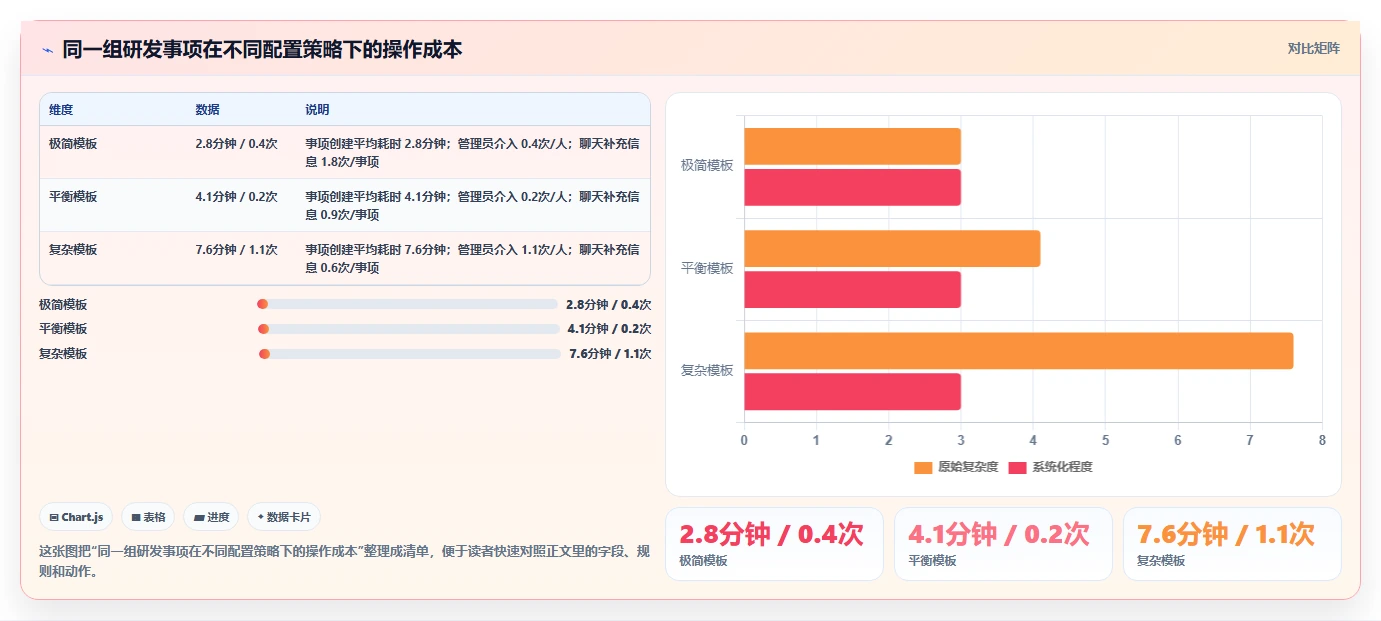Click the 数据卡片 tag pill
Image resolution: width=1381 pixels, height=621 pixels.
point(284,517)
